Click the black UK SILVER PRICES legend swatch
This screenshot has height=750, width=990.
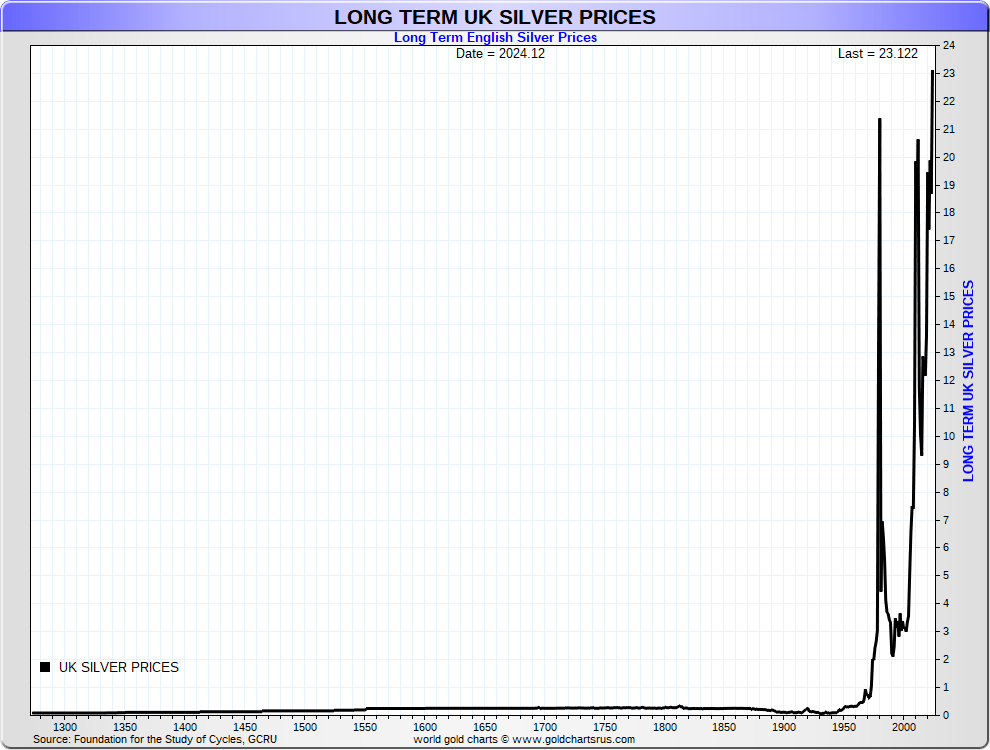[x=45, y=667]
